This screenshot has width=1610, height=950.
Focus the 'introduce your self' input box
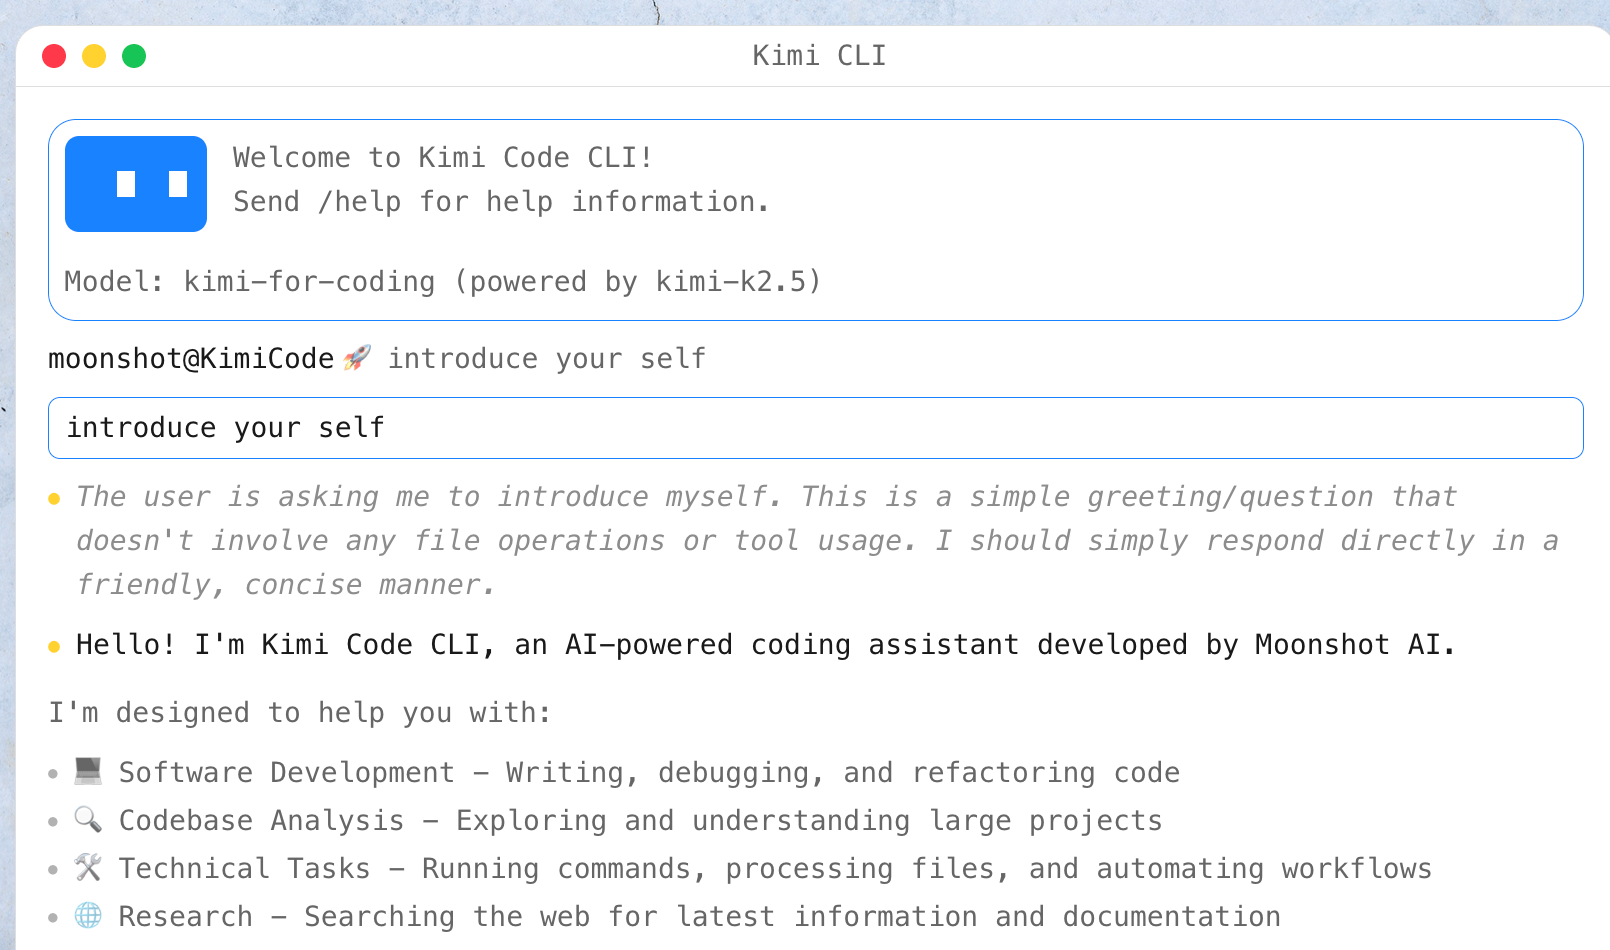pos(815,428)
